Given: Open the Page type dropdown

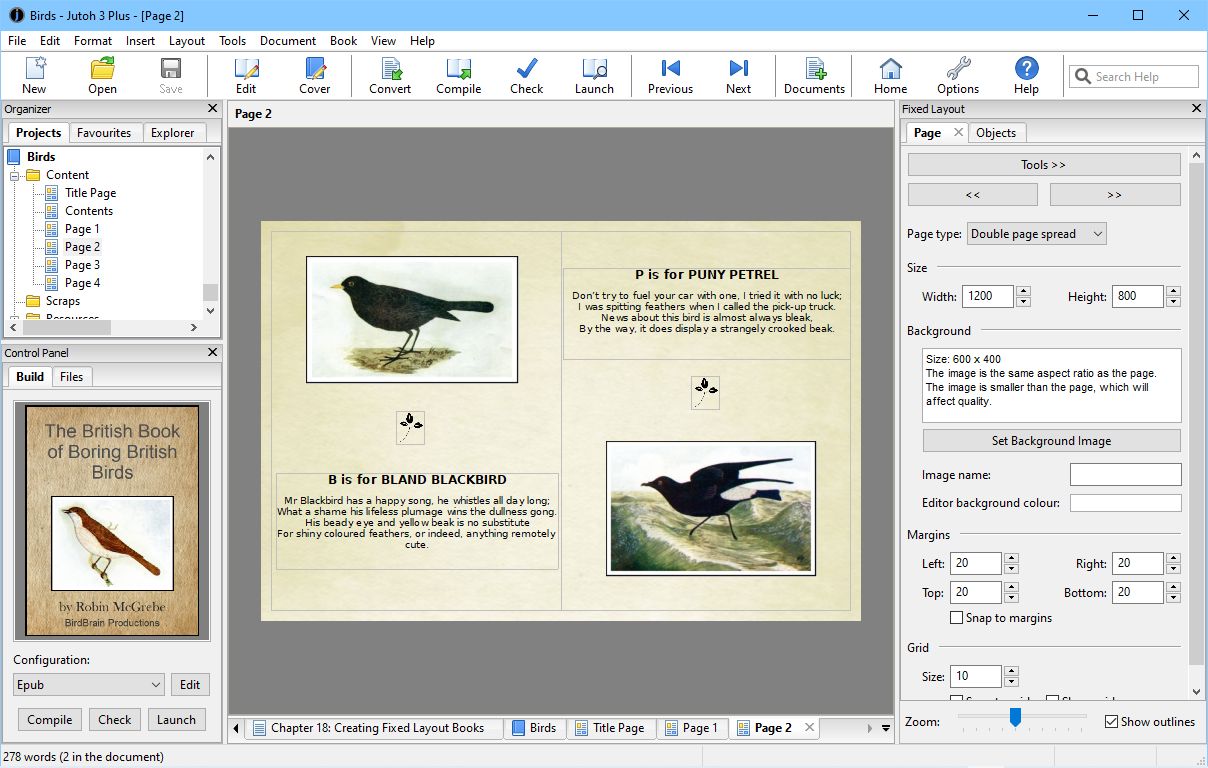Looking at the screenshot, I should (x=1037, y=234).
